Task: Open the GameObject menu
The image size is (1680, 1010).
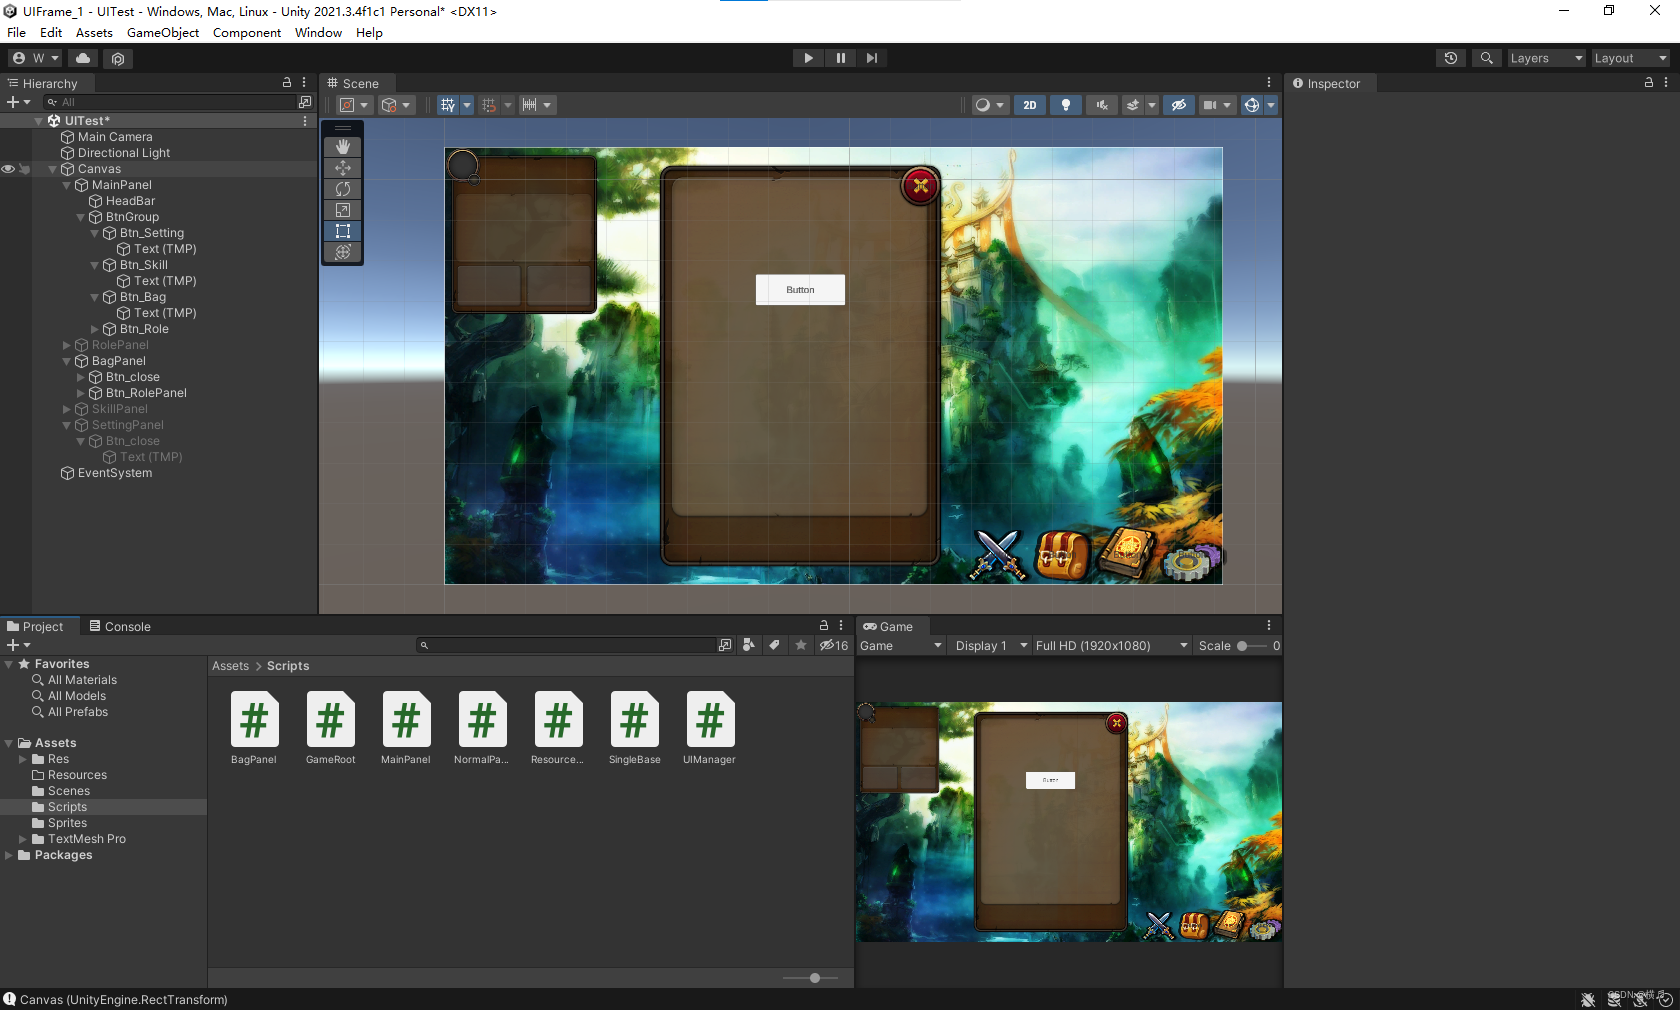Action: tap(163, 32)
